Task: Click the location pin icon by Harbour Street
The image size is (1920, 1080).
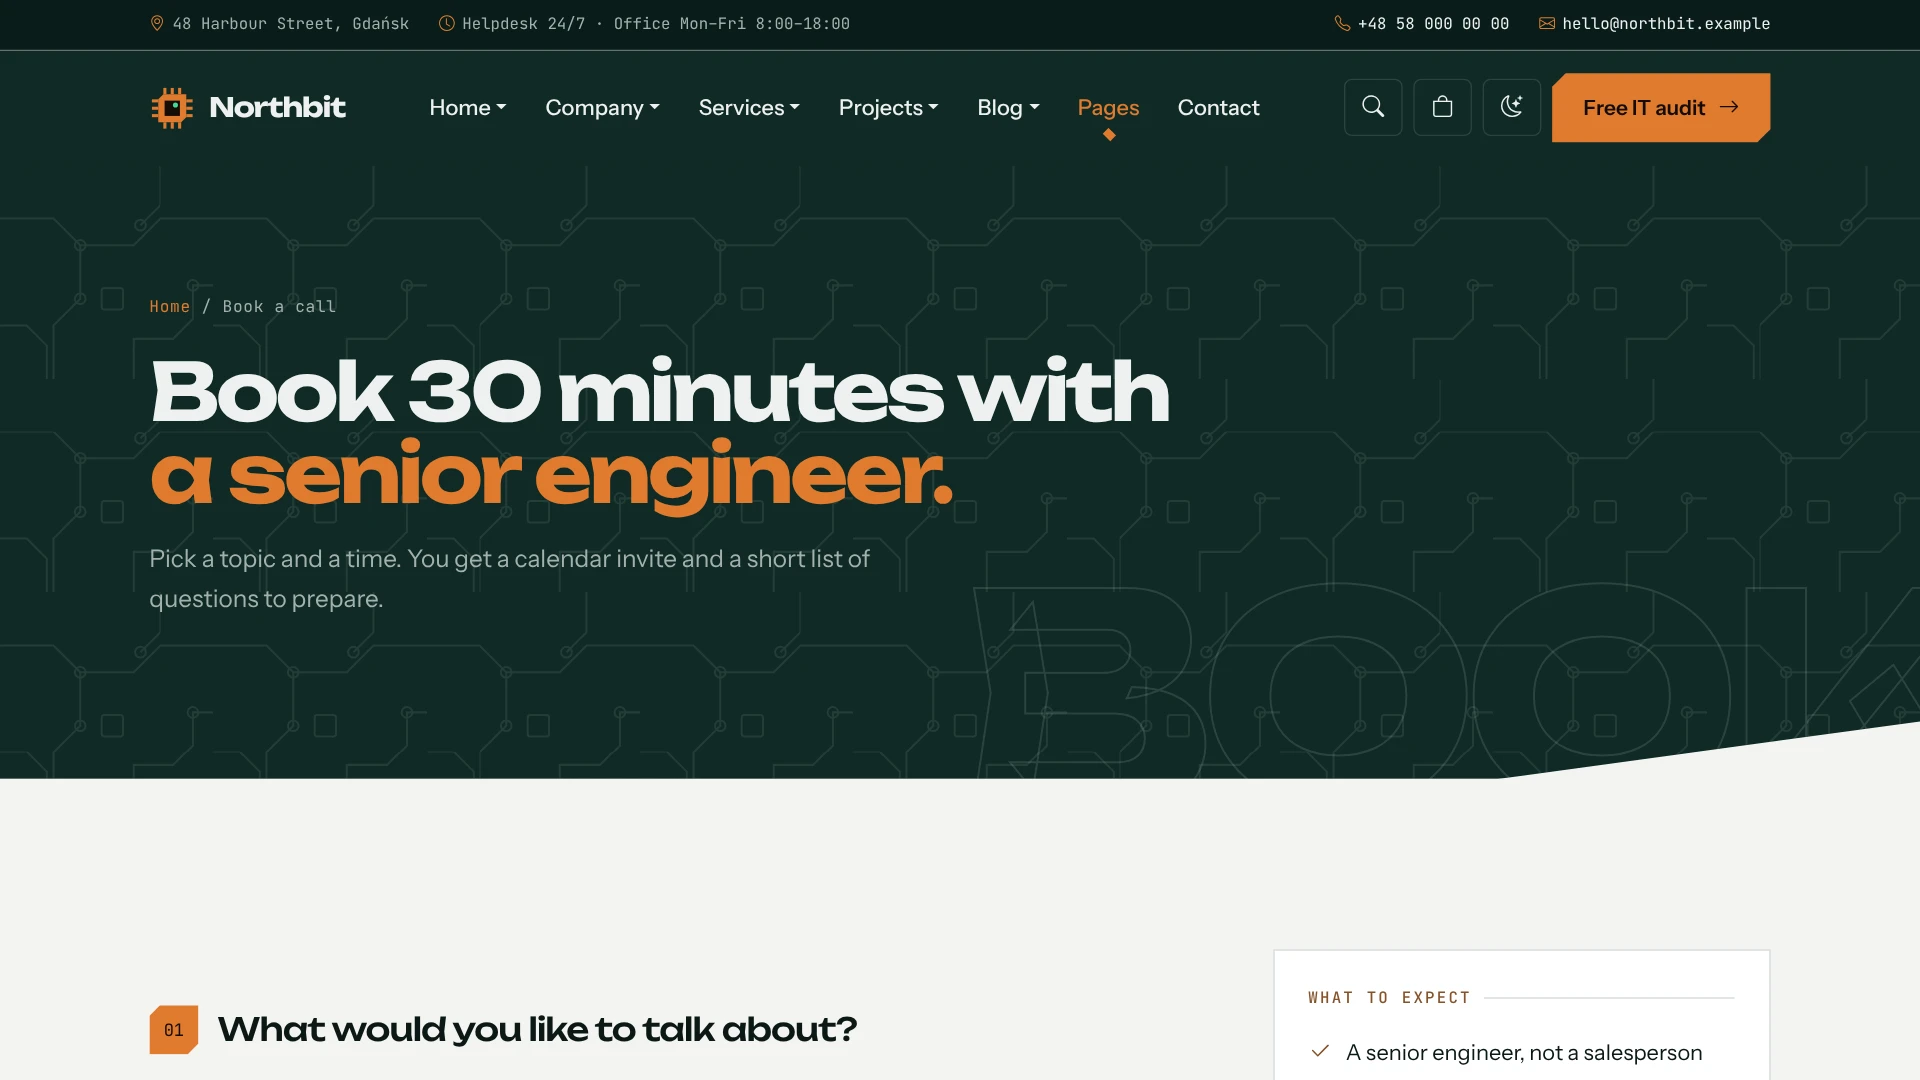Action: [157, 23]
